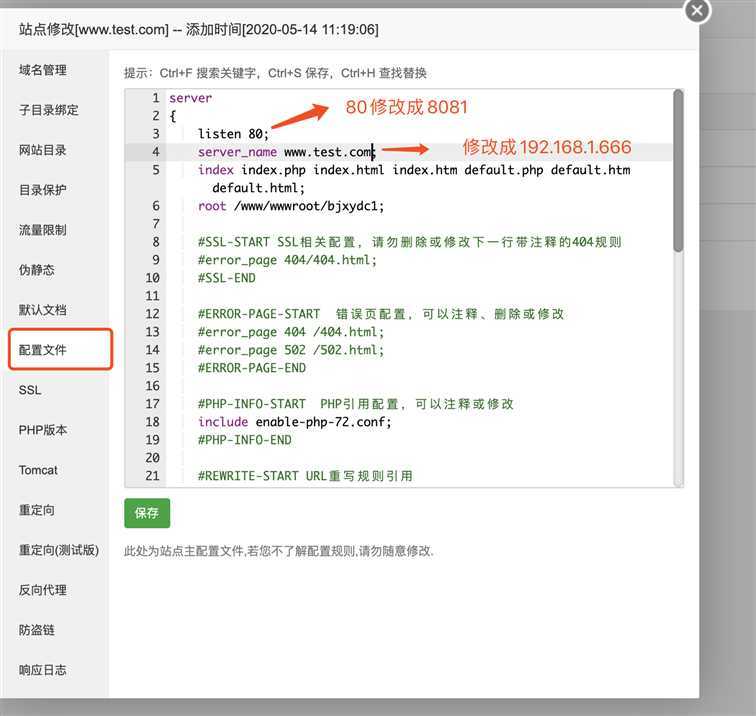Image resolution: width=756 pixels, height=716 pixels.
Task: Switch to PHP版本 tab
Action: pyautogui.click(x=43, y=430)
